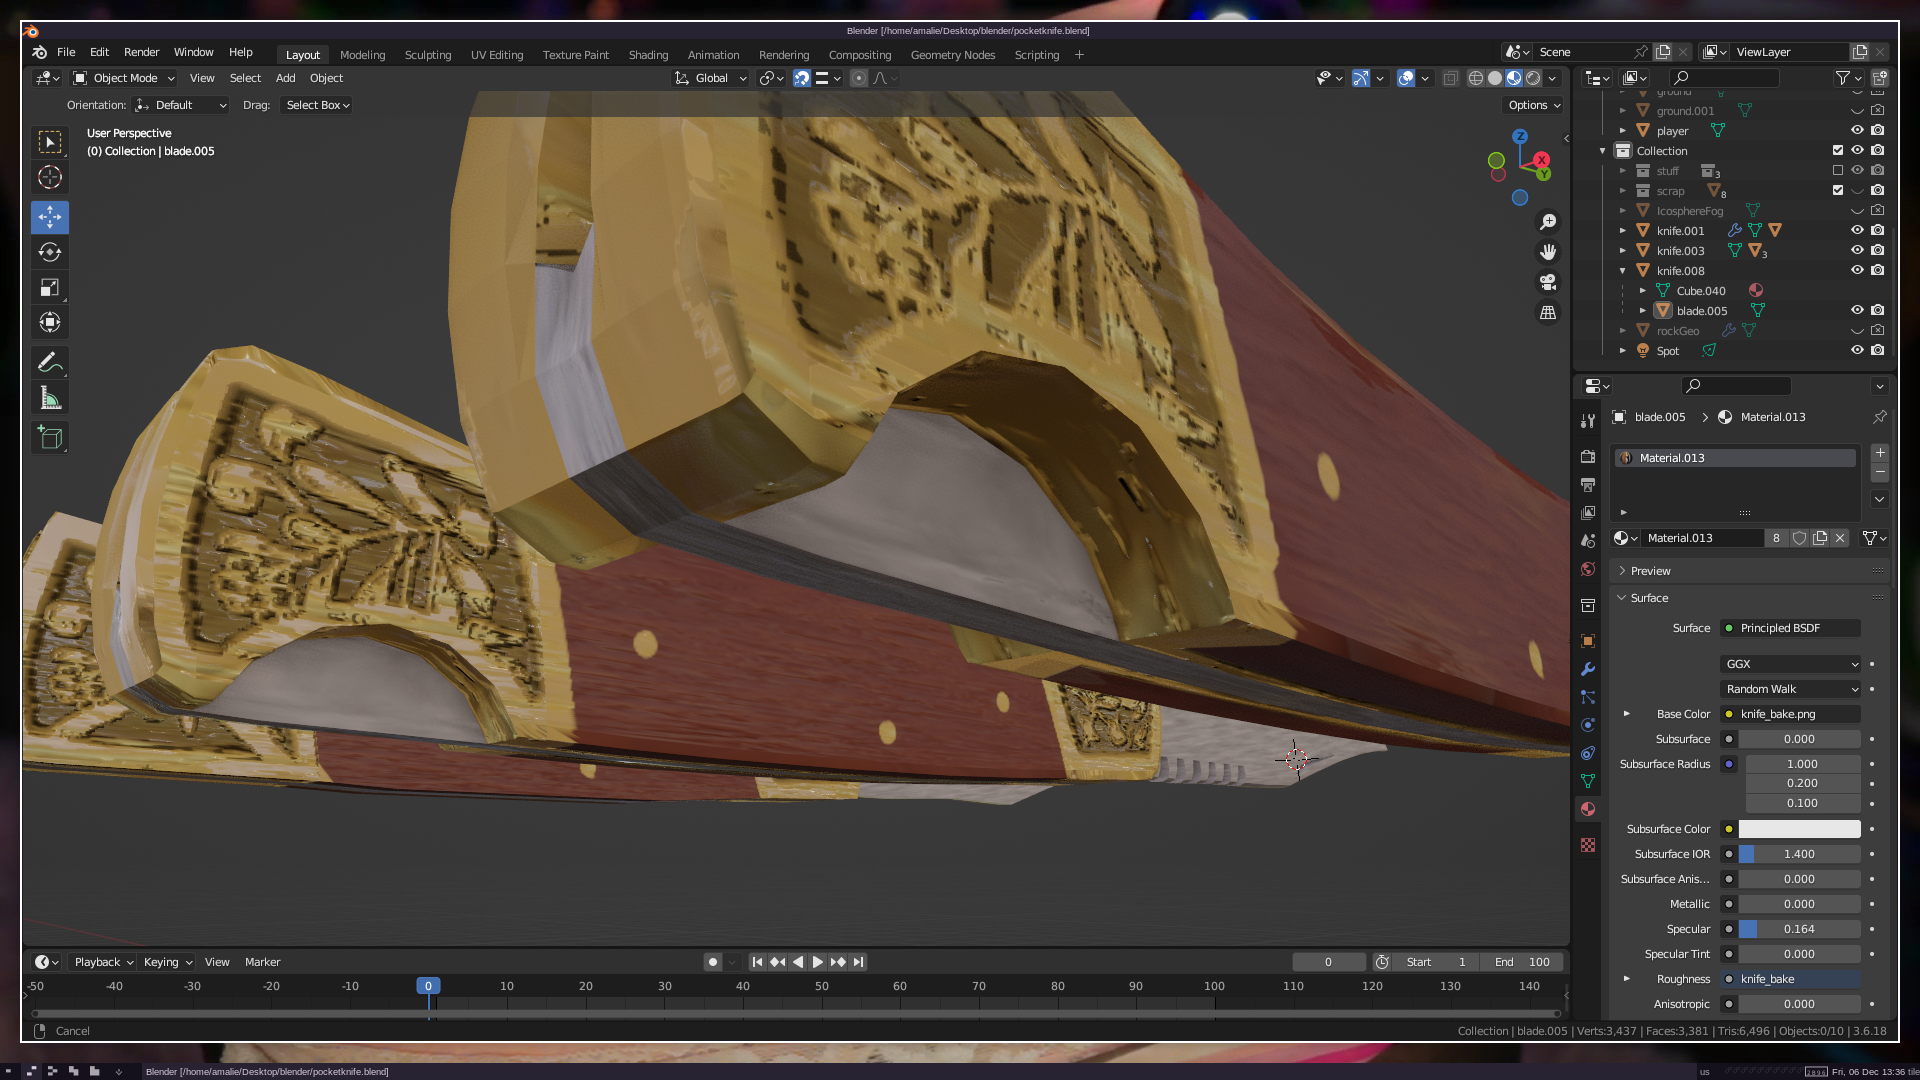The height and width of the screenshot is (1080, 1920).
Task: Switch to perspective/orthographic grid view
Action: point(1548,313)
